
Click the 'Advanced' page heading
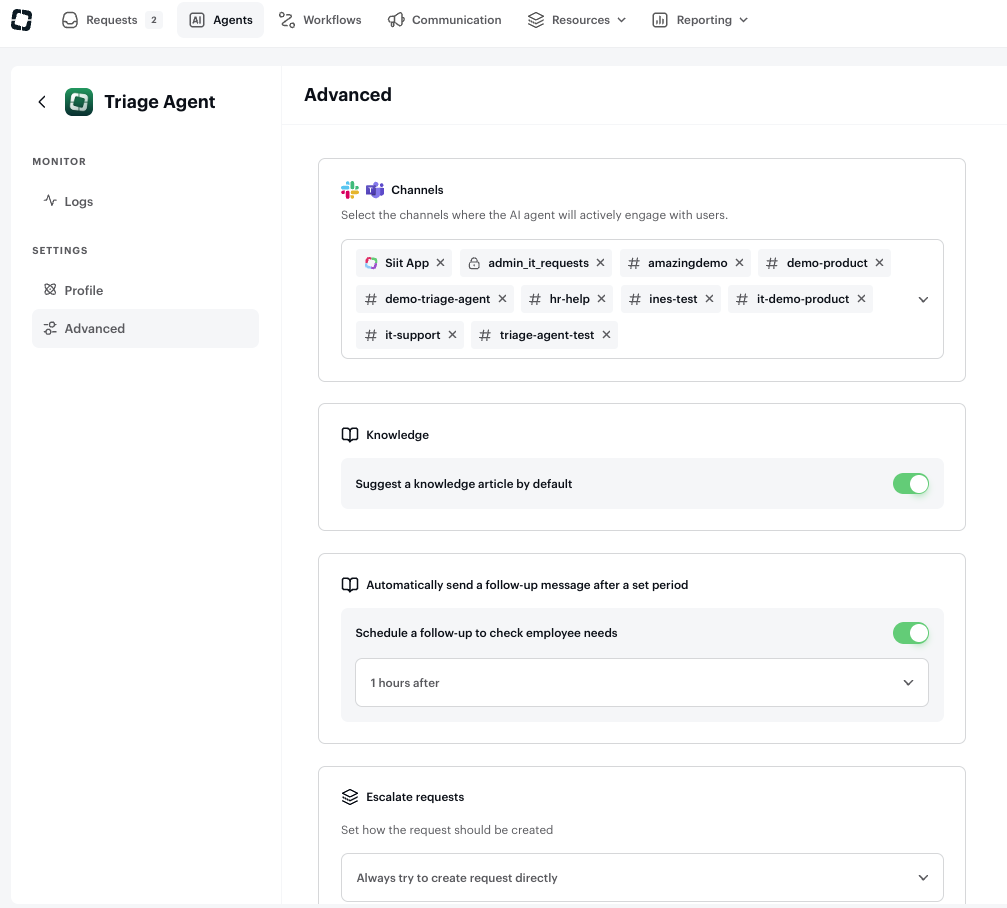347,94
